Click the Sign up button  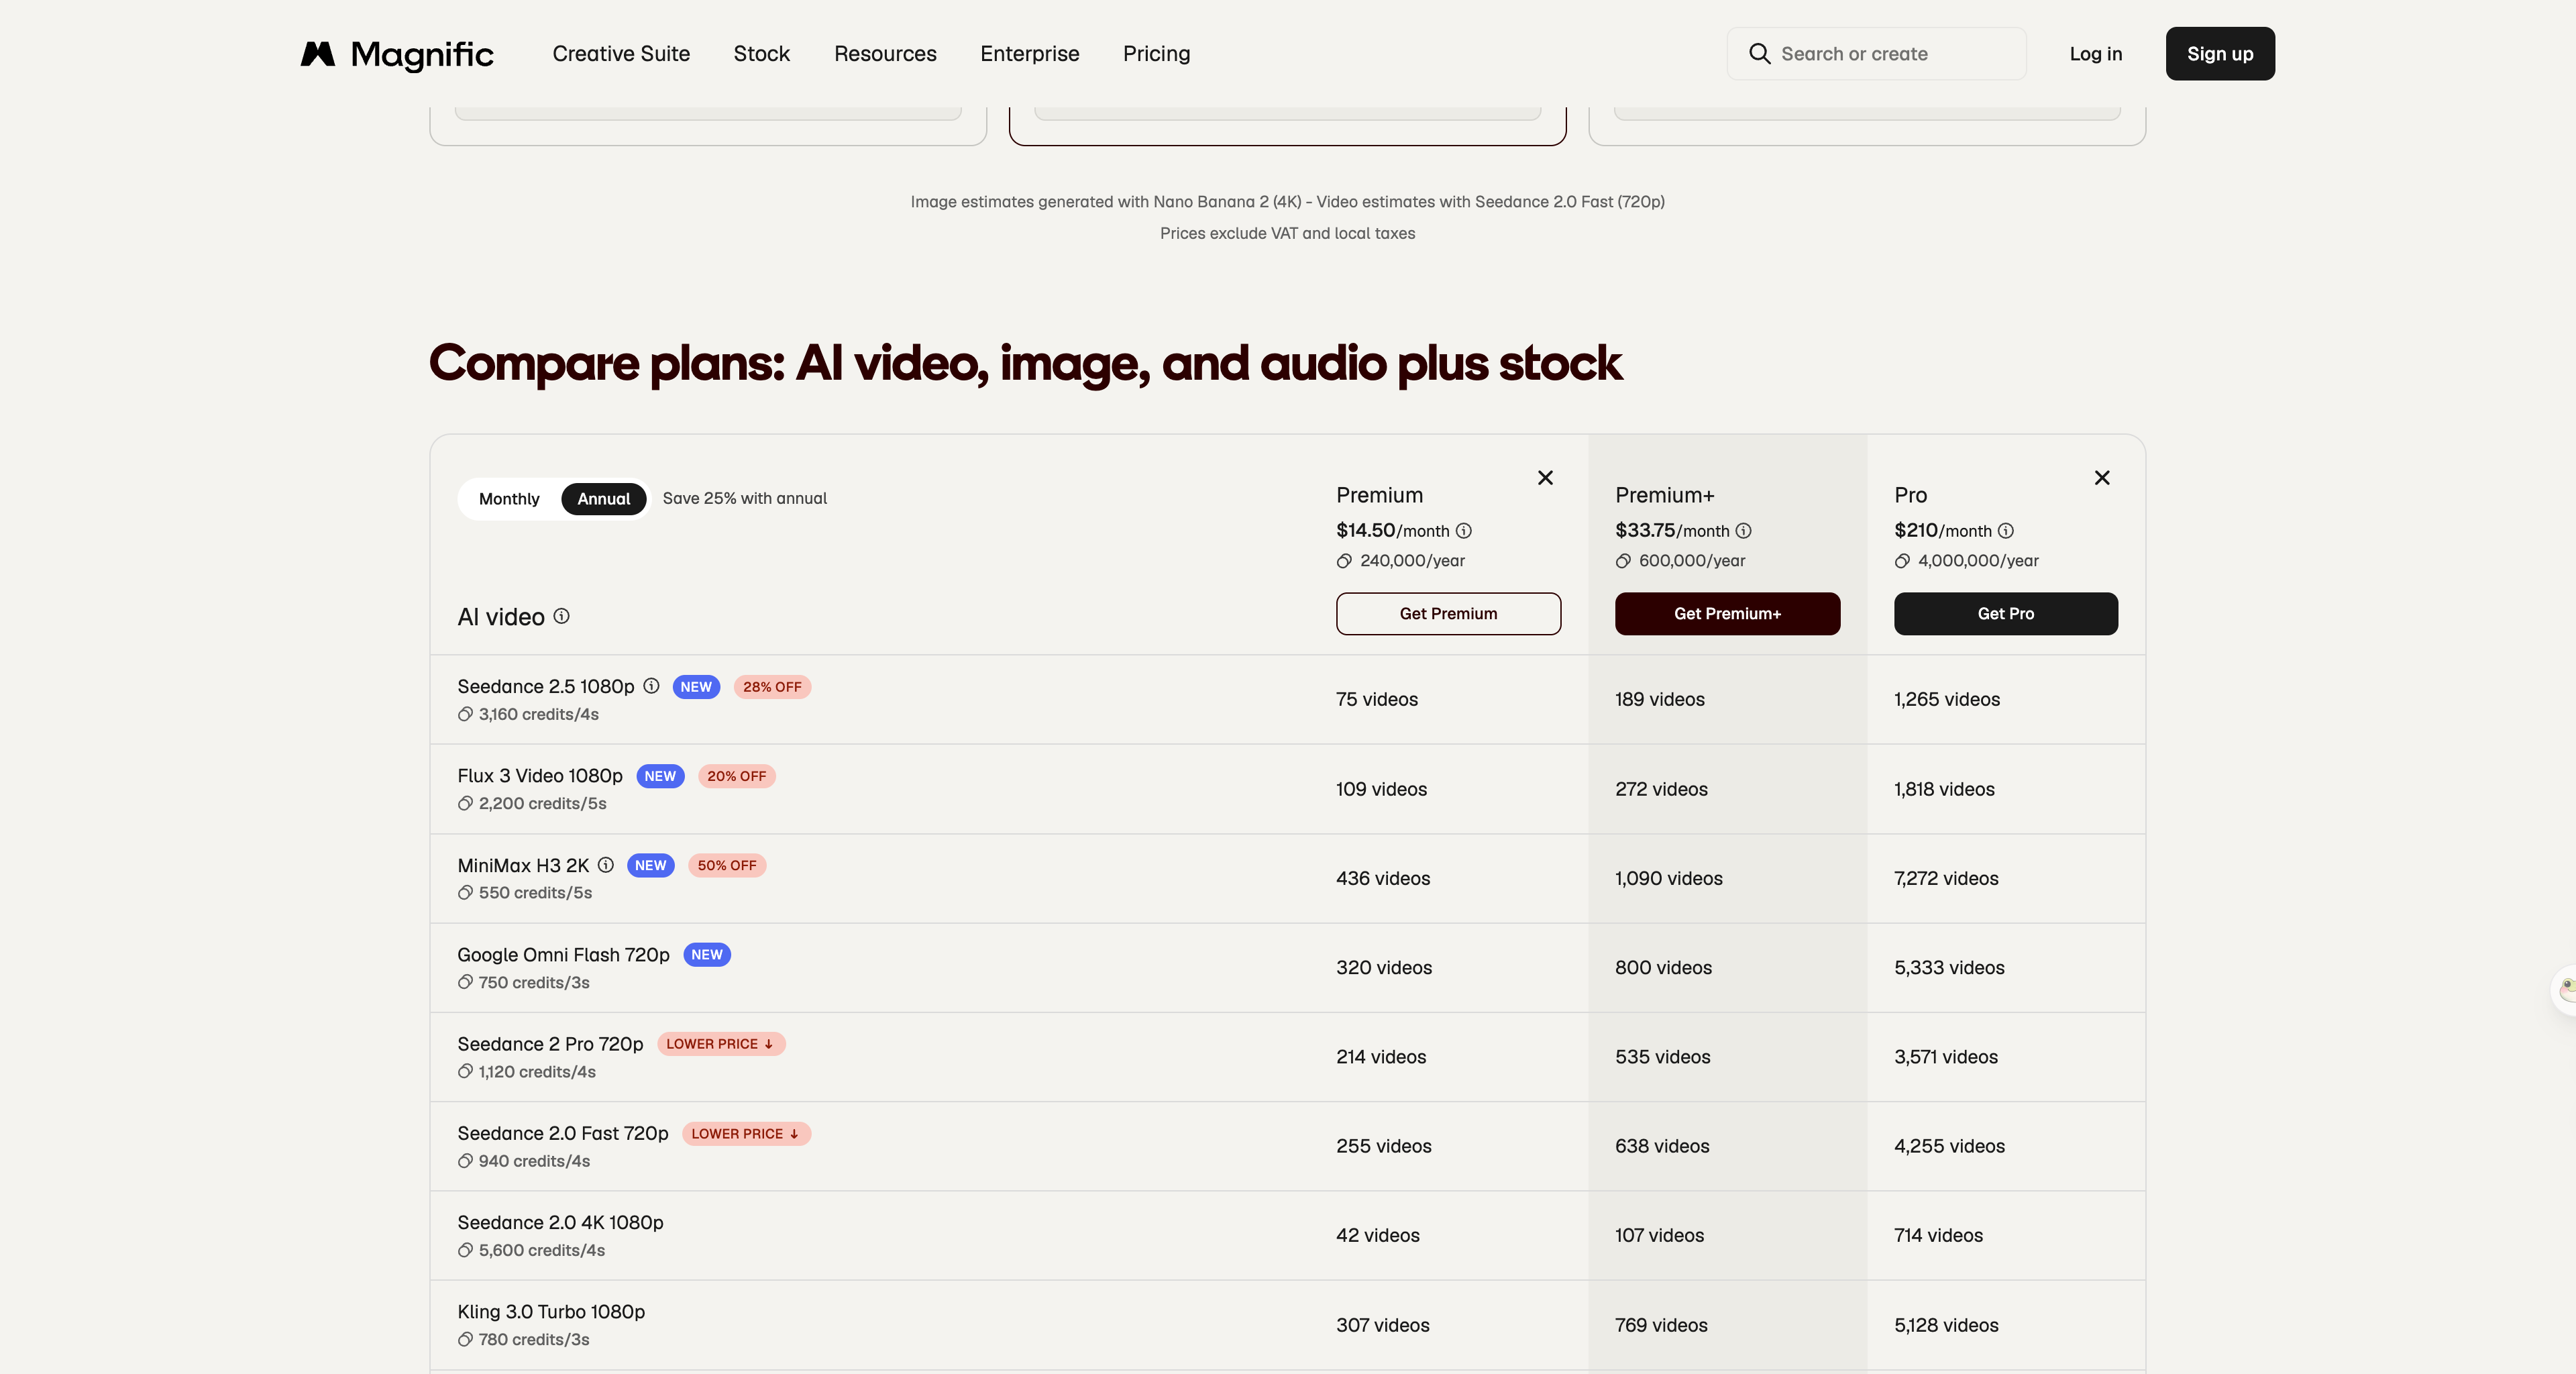2220,54
